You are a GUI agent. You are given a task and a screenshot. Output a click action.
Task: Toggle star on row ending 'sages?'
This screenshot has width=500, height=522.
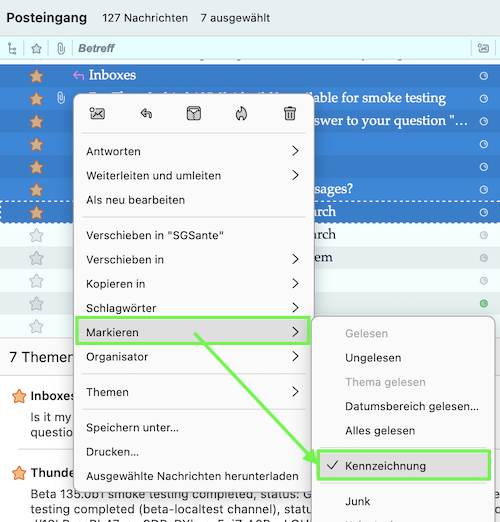pos(36,190)
